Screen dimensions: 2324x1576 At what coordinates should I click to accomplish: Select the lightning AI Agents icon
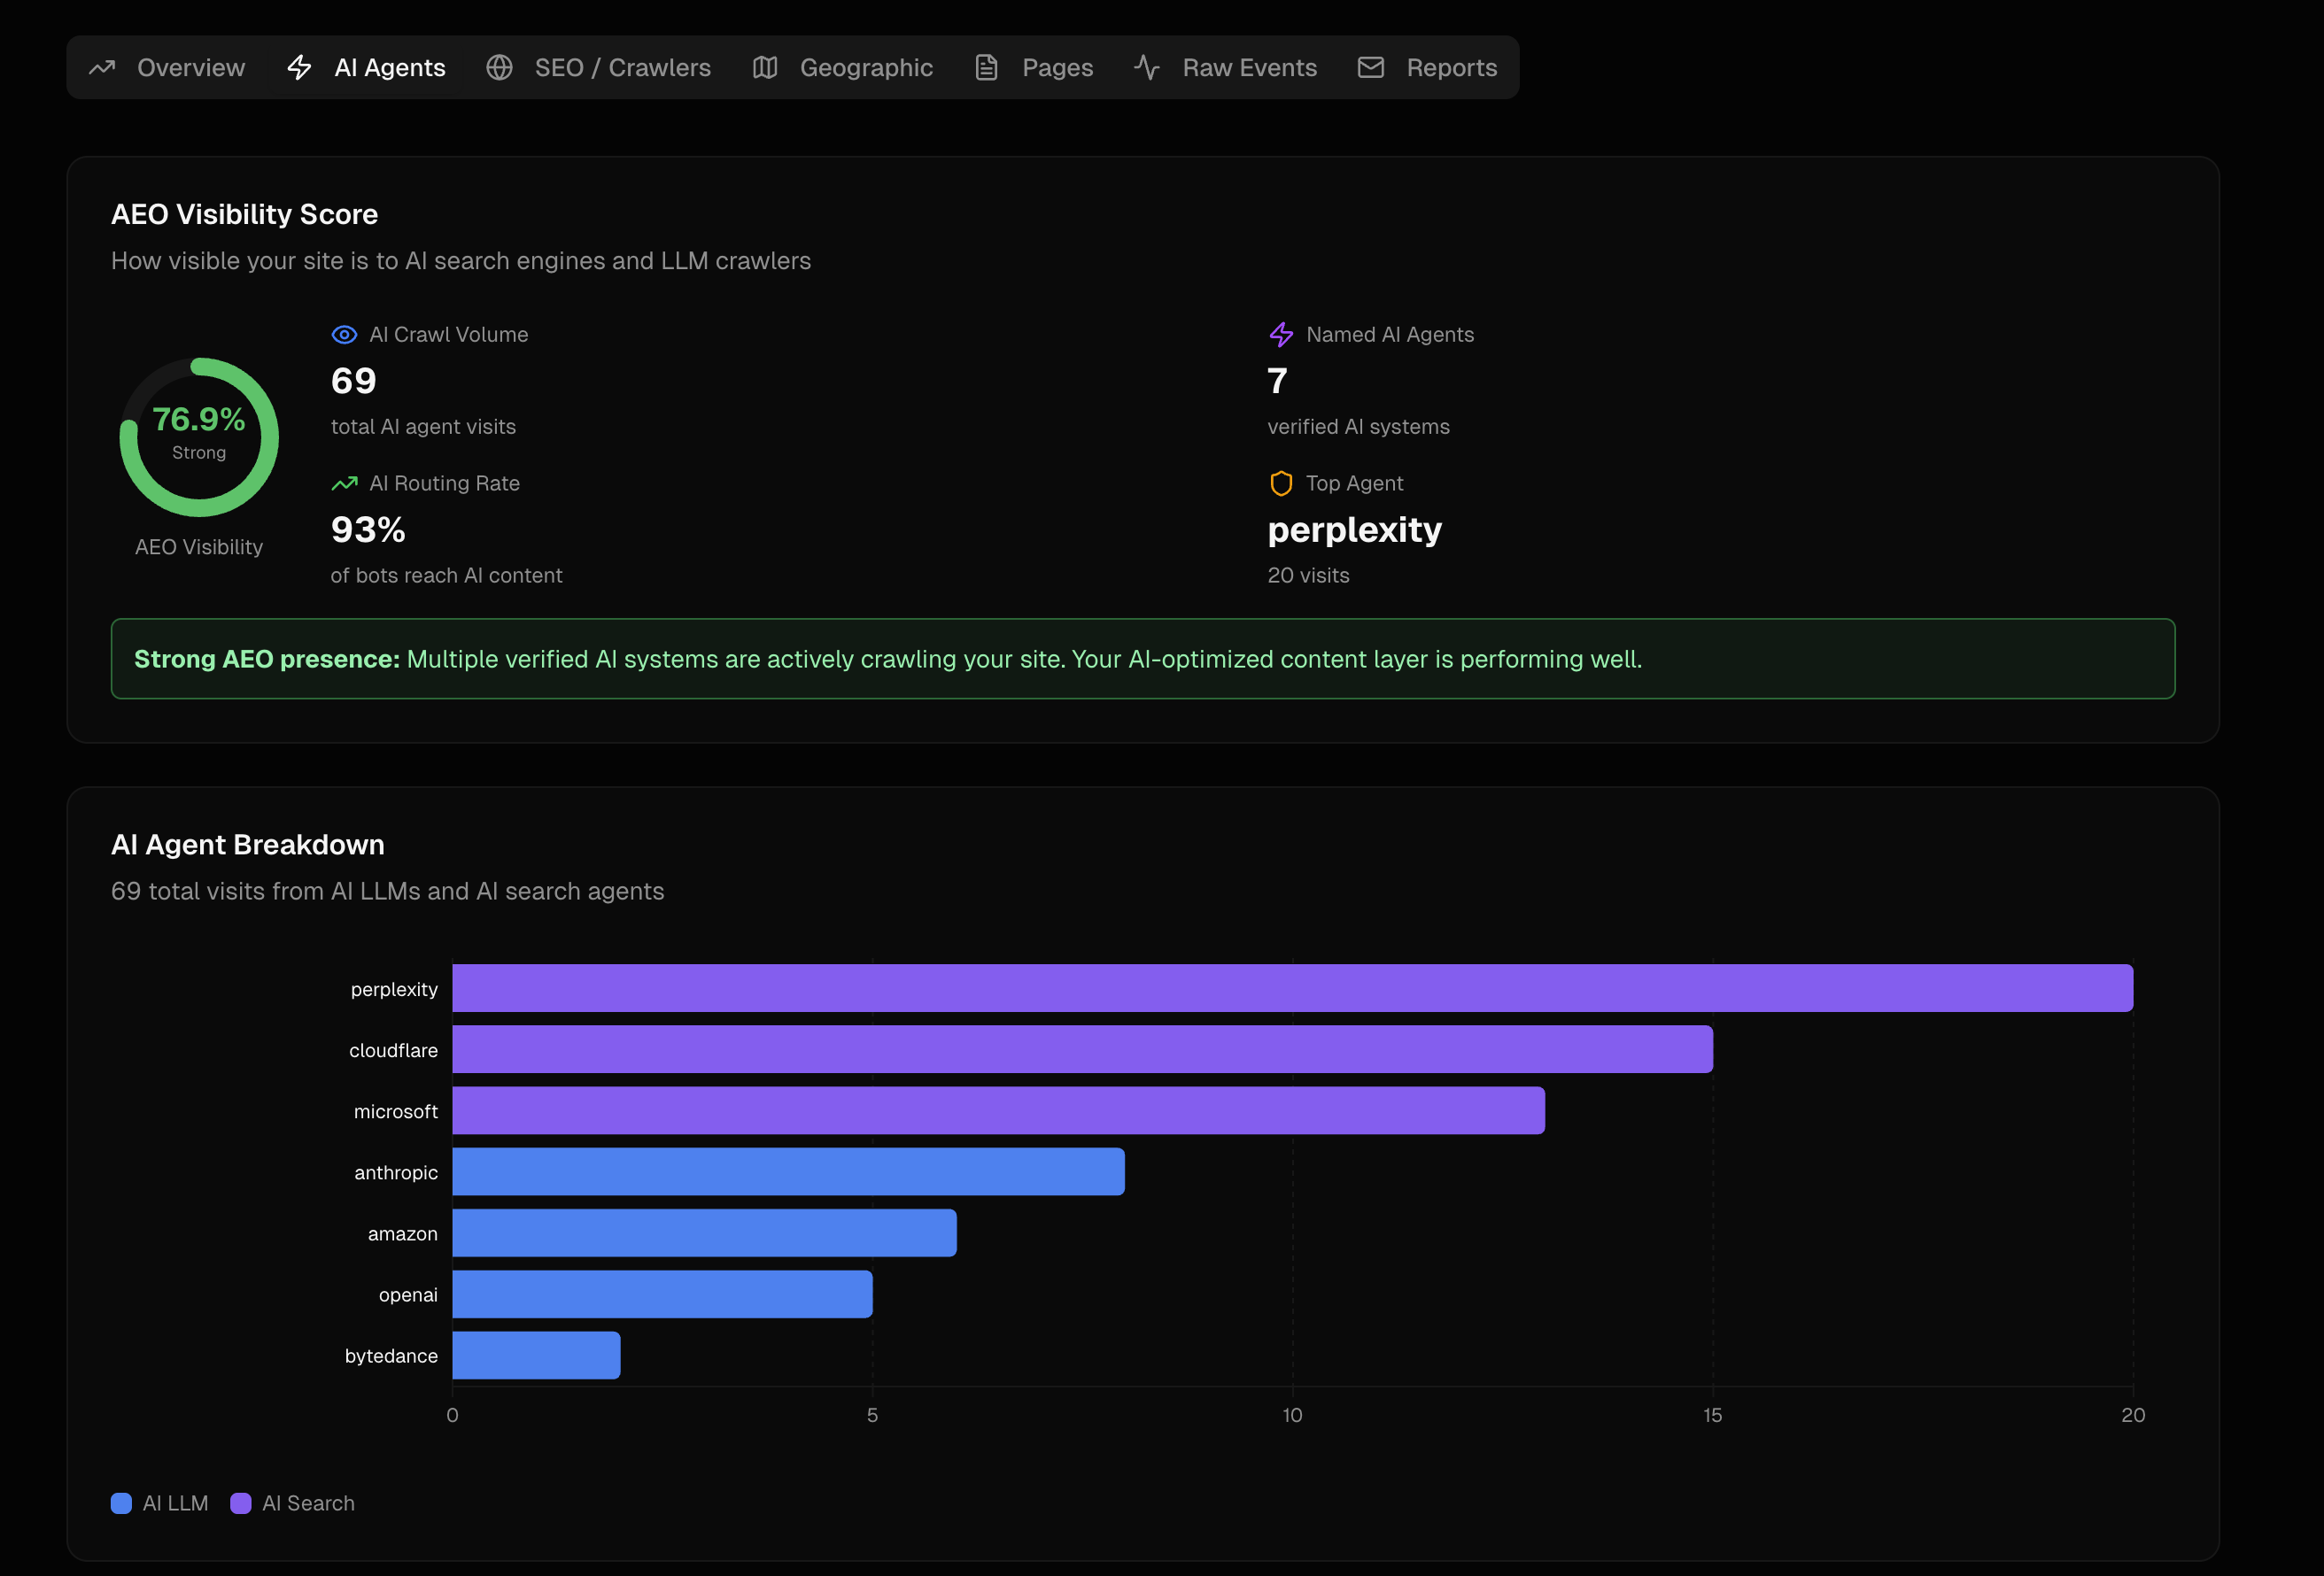(299, 67)
